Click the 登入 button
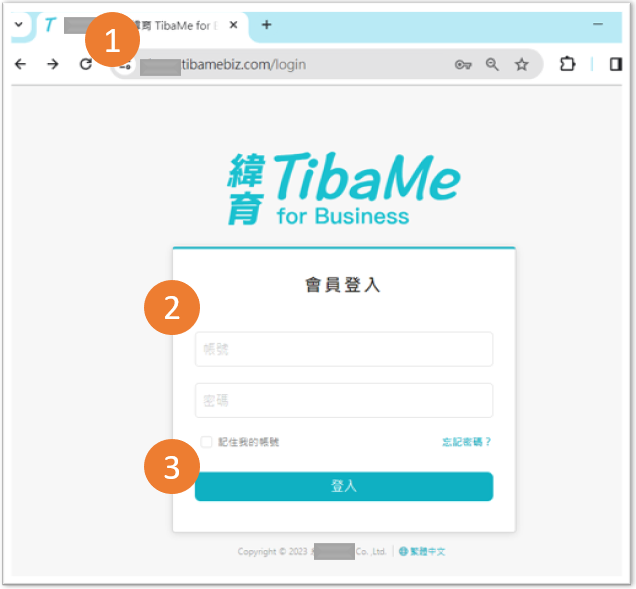The width and height of the screenshot is (636, 589). coord(343,486)
